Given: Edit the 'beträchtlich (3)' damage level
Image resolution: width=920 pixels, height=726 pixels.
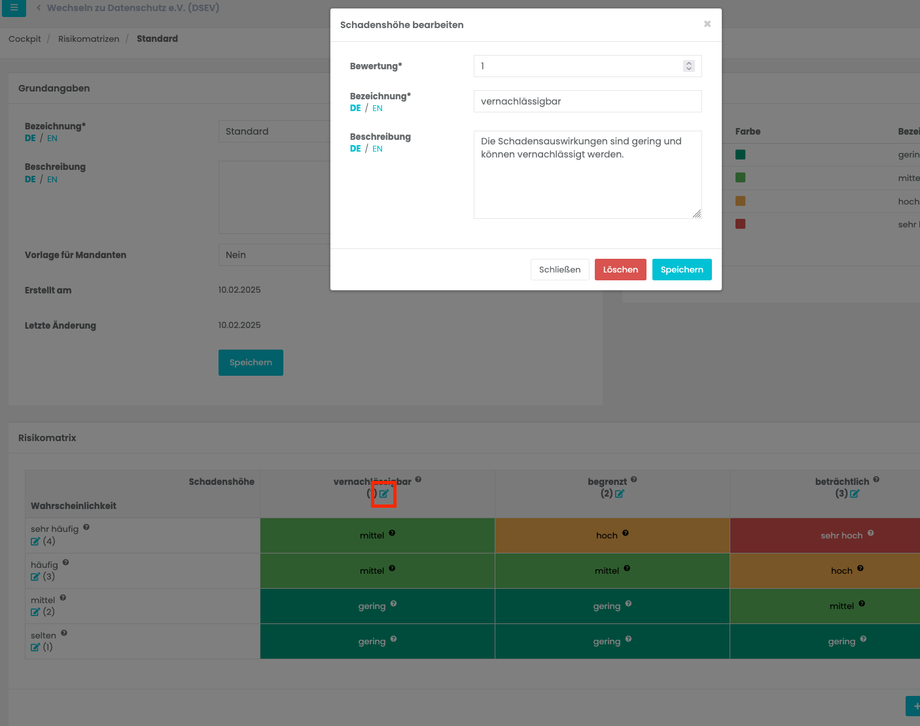Looking at the screenshot, I should (854, 494).
